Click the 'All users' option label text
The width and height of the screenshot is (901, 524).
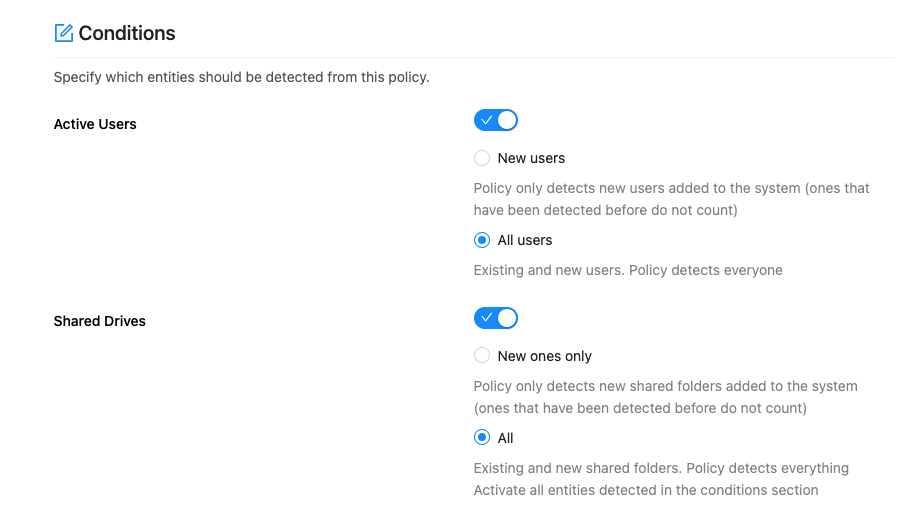tap(525, 240)
